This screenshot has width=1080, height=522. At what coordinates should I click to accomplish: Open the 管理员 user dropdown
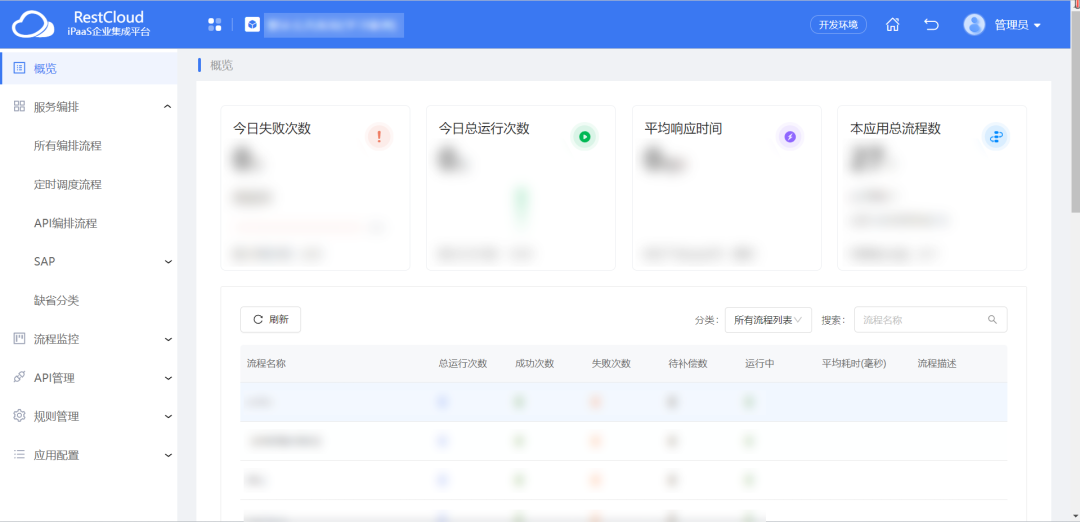pyautogui.click(x=1003, y=25)
